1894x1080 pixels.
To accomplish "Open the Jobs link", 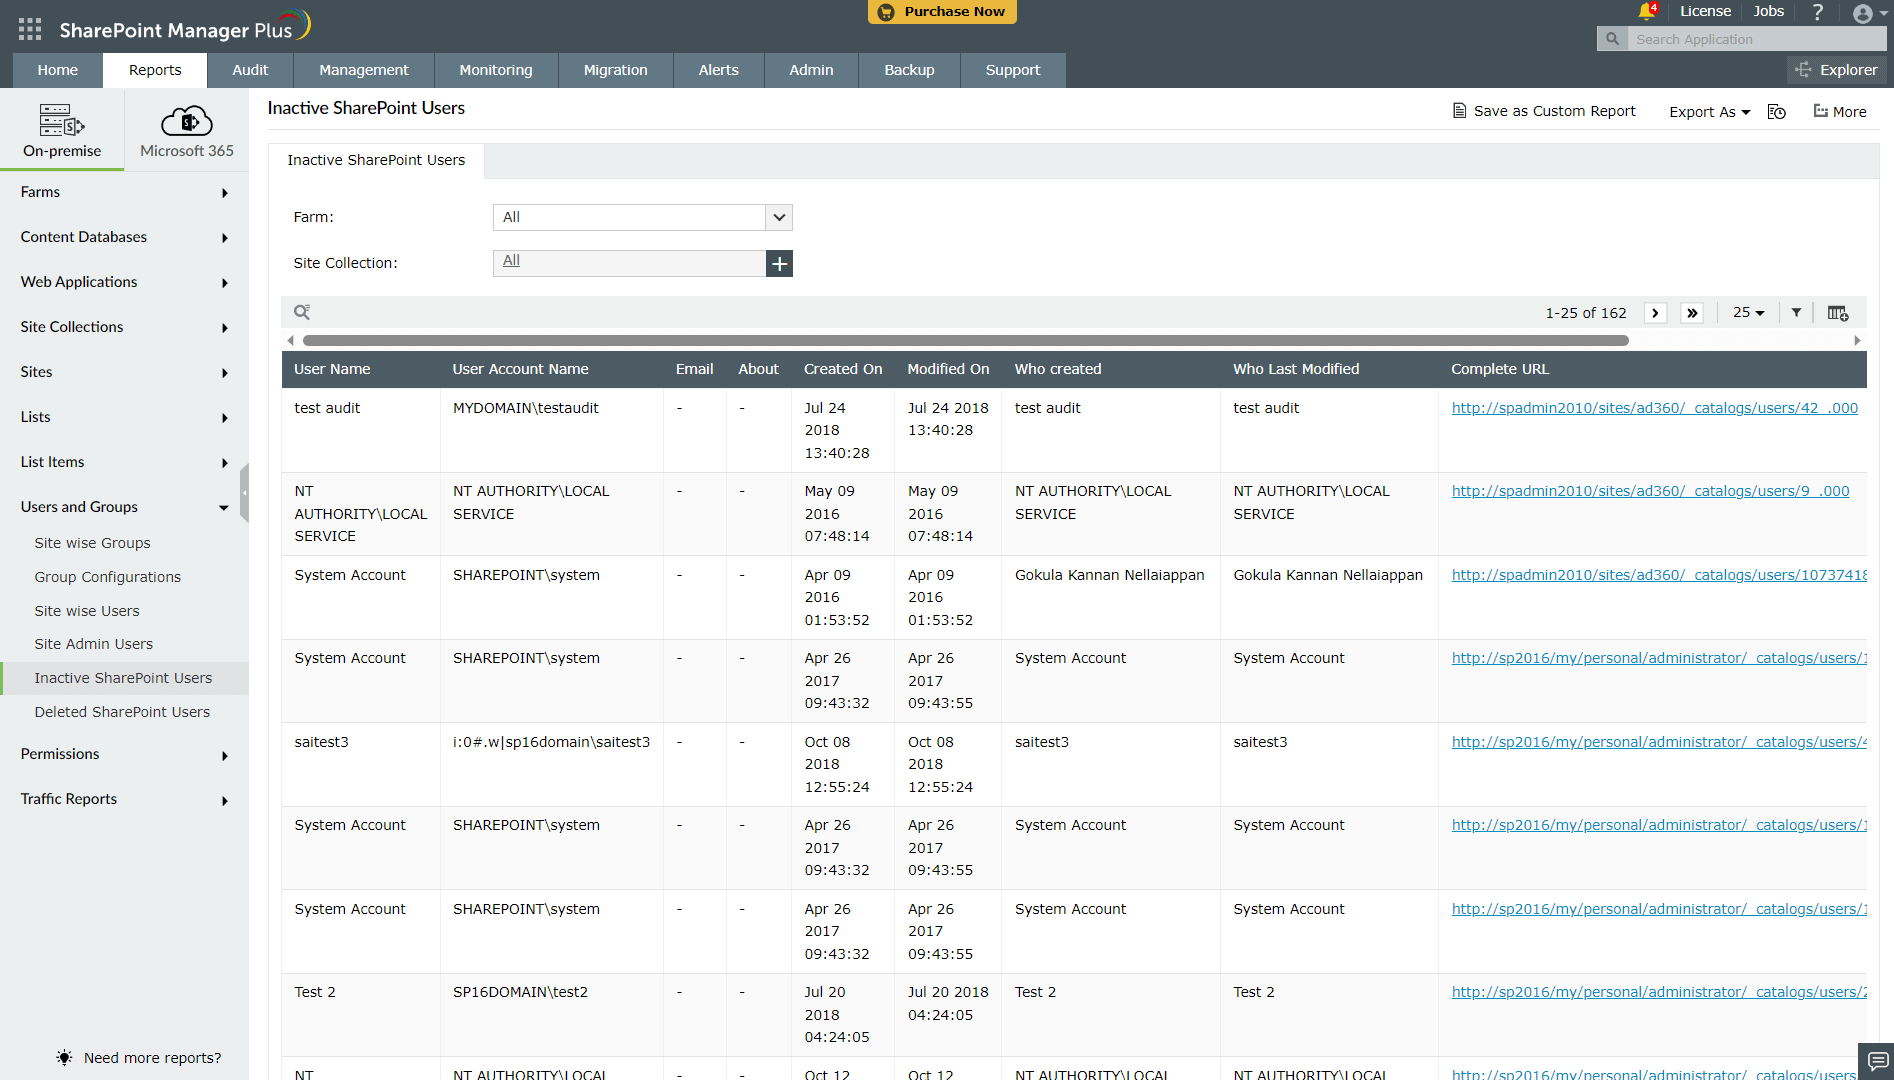I will (1769, 11).
